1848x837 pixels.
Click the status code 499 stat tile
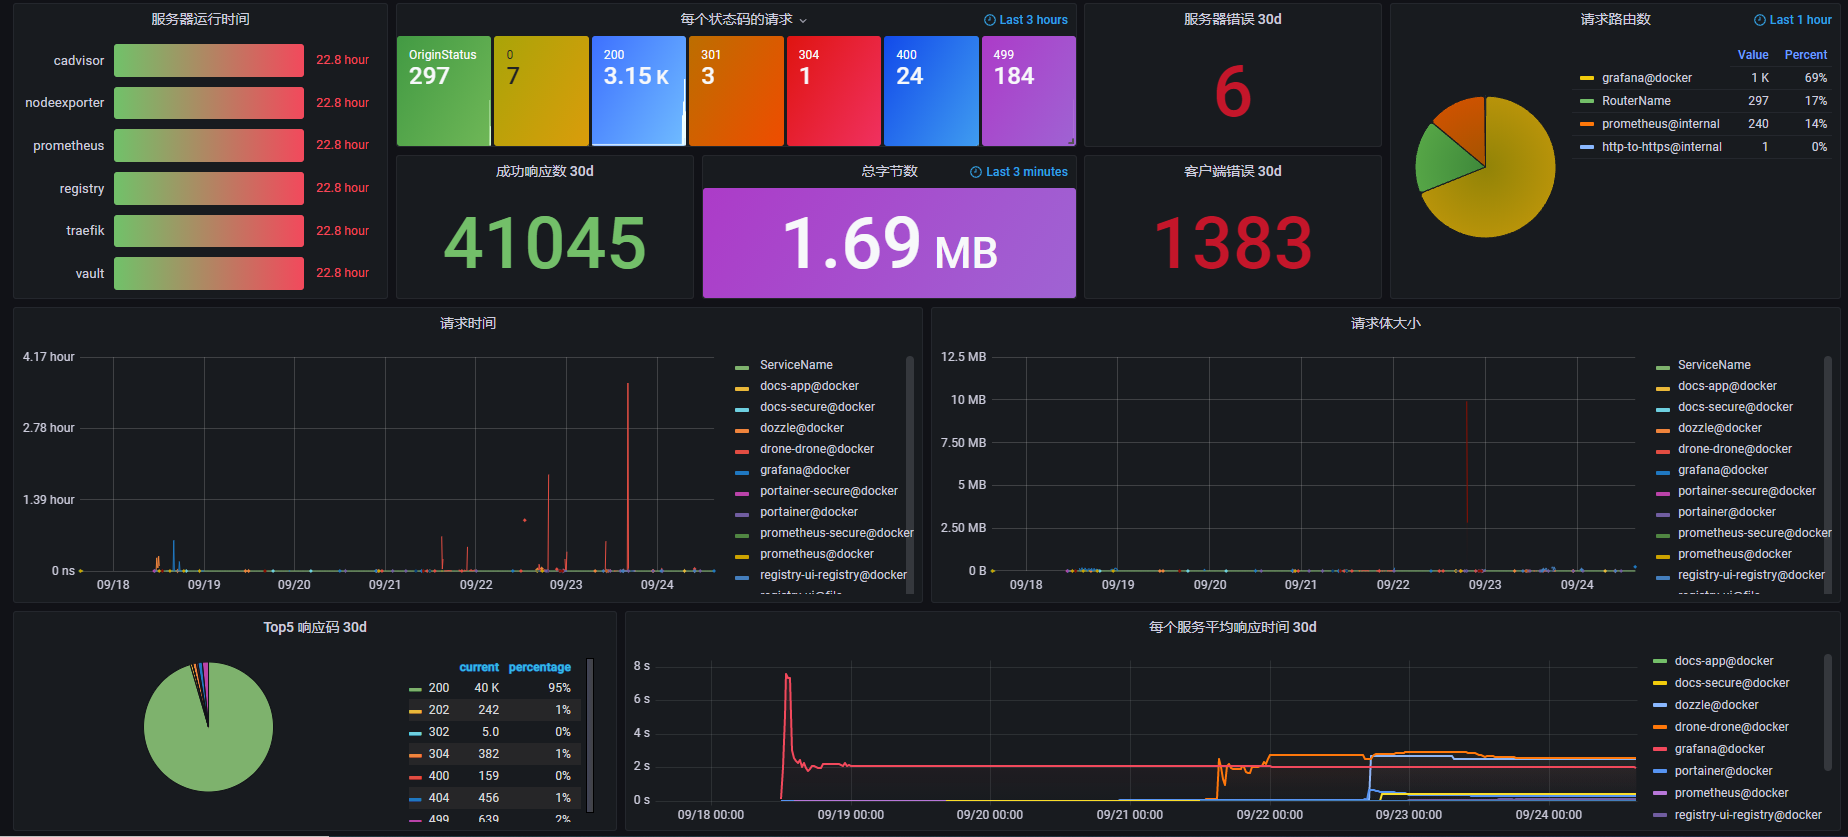[x=1029, y=91]
